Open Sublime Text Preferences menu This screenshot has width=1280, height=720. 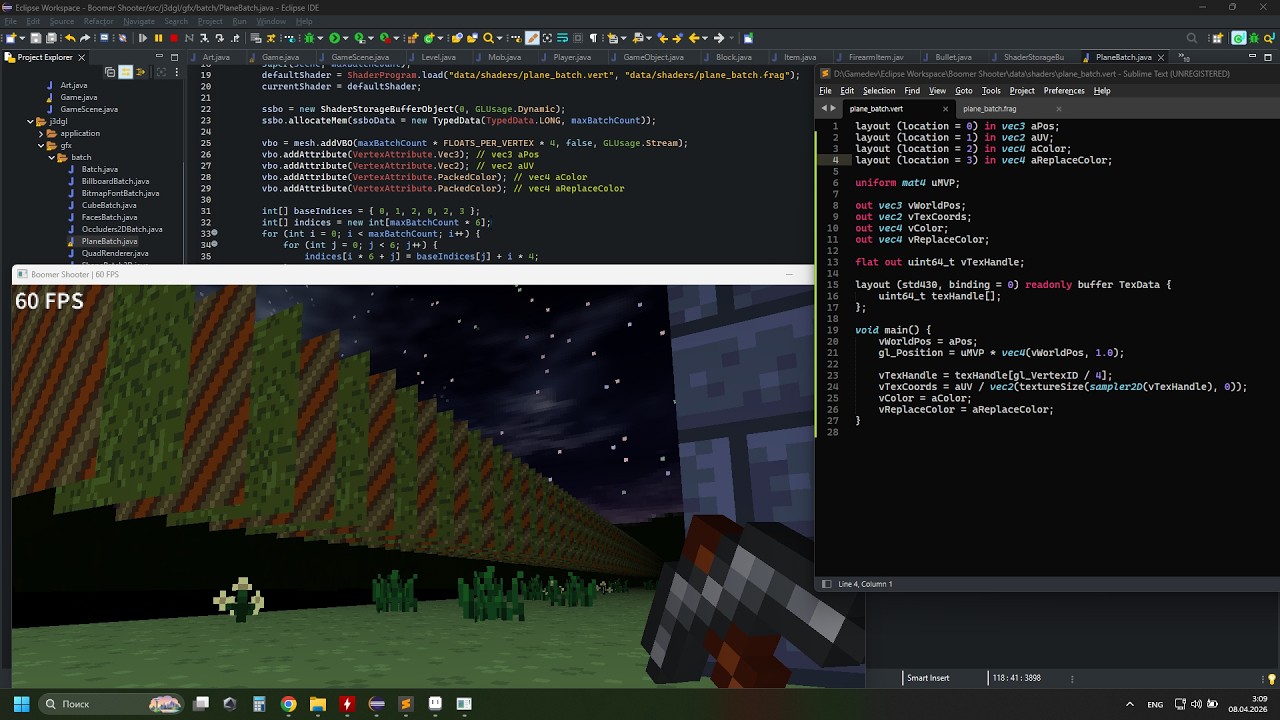1064,91
